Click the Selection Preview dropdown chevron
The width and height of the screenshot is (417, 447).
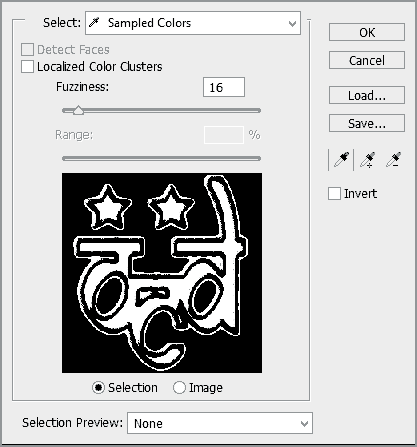304,424
